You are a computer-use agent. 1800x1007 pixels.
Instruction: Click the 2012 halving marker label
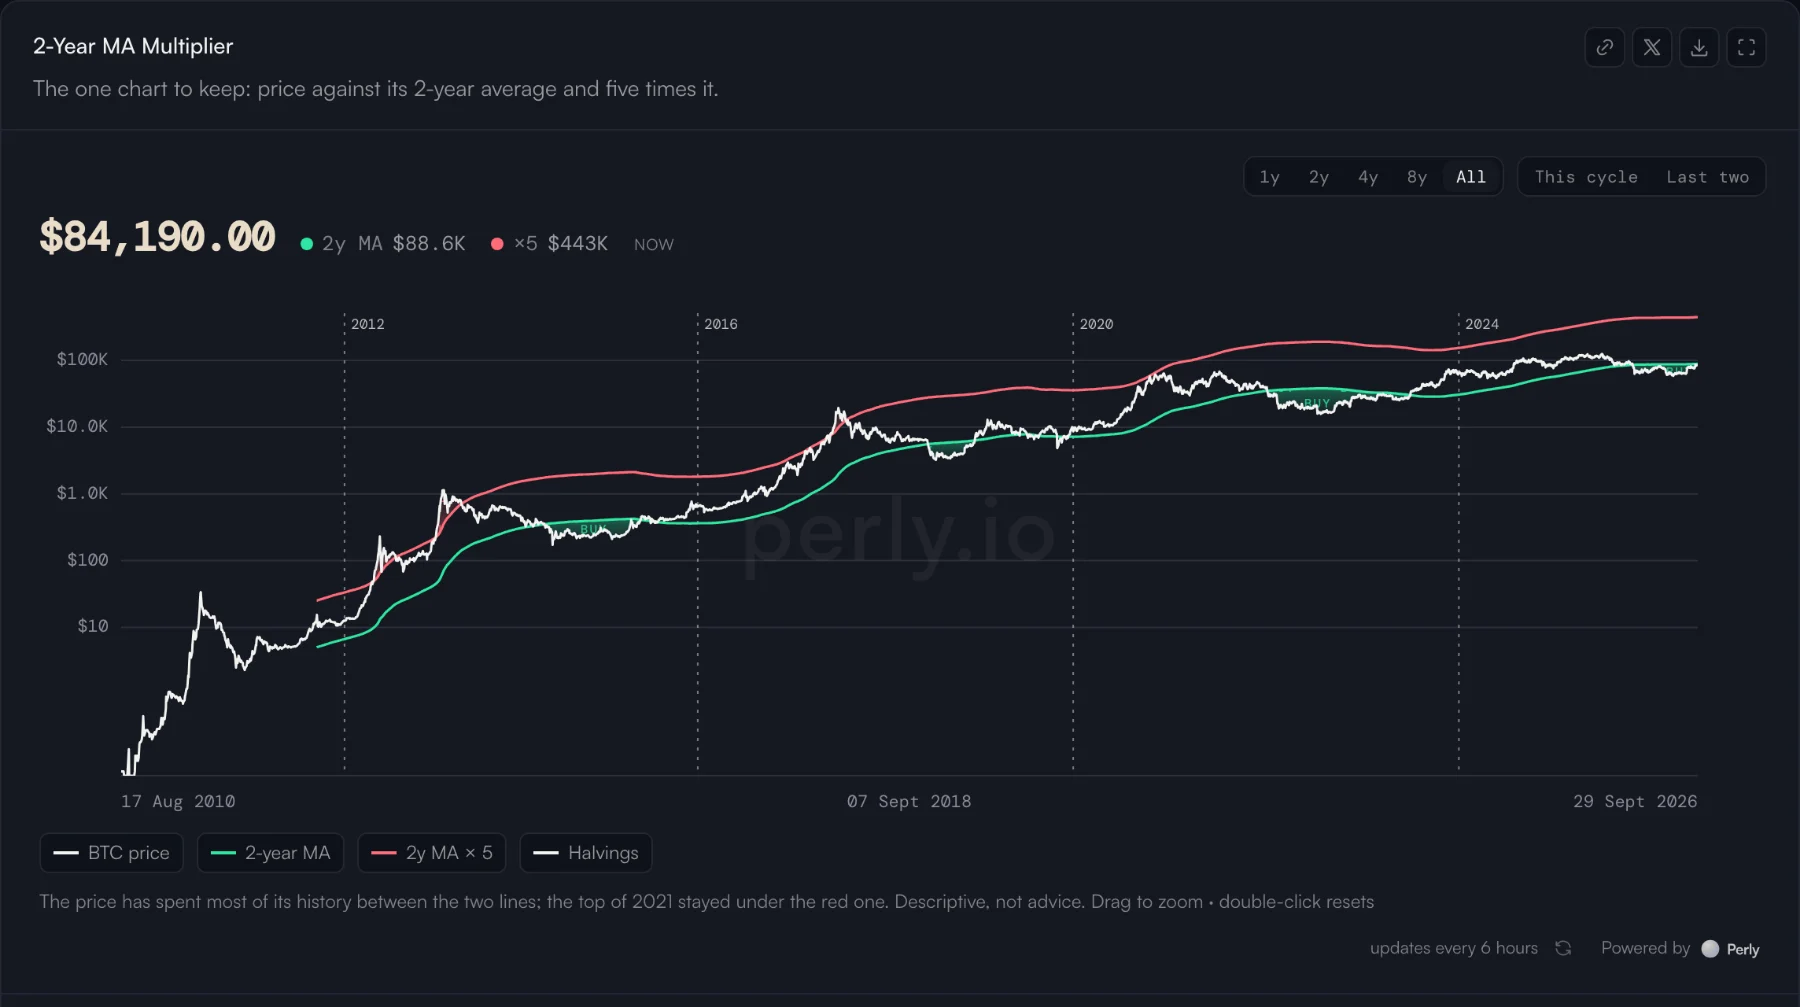pos(368,324)
